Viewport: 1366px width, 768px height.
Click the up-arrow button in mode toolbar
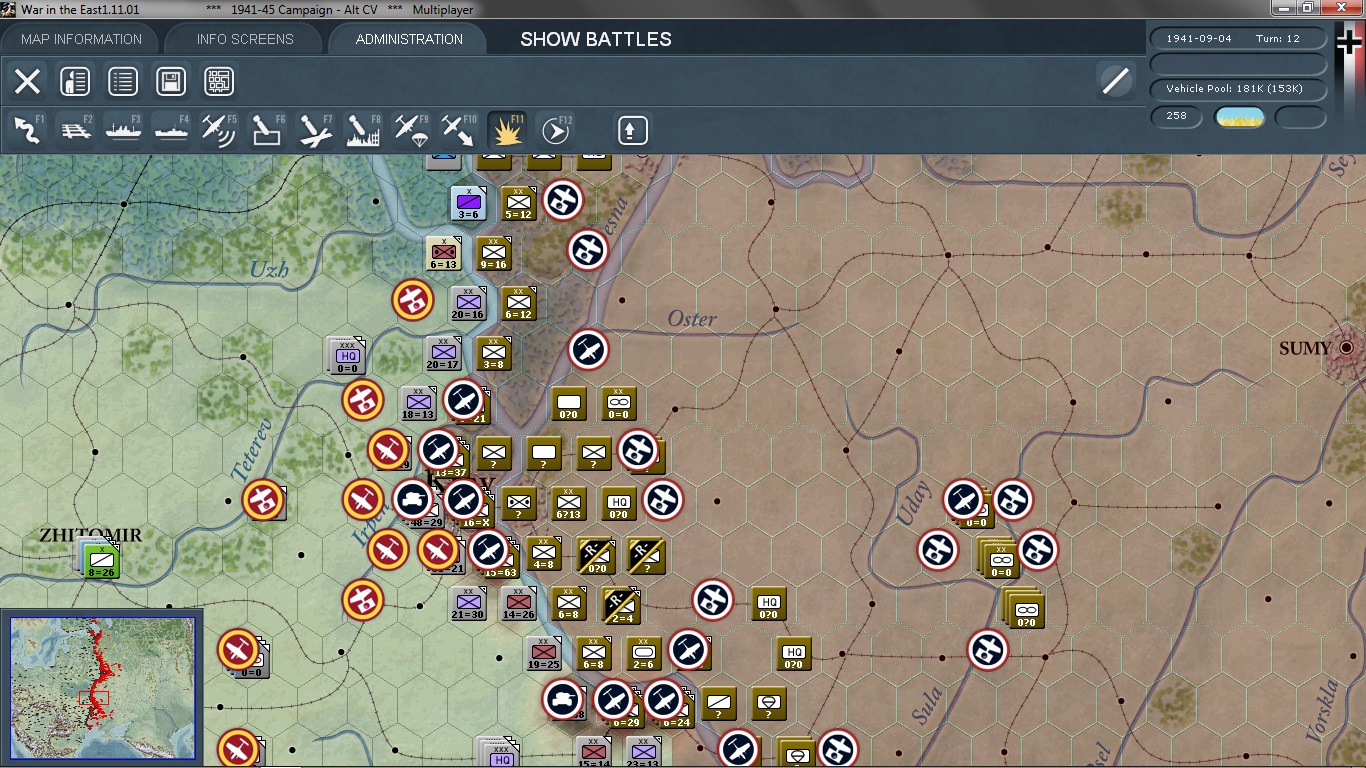click(x=633, y=130)
